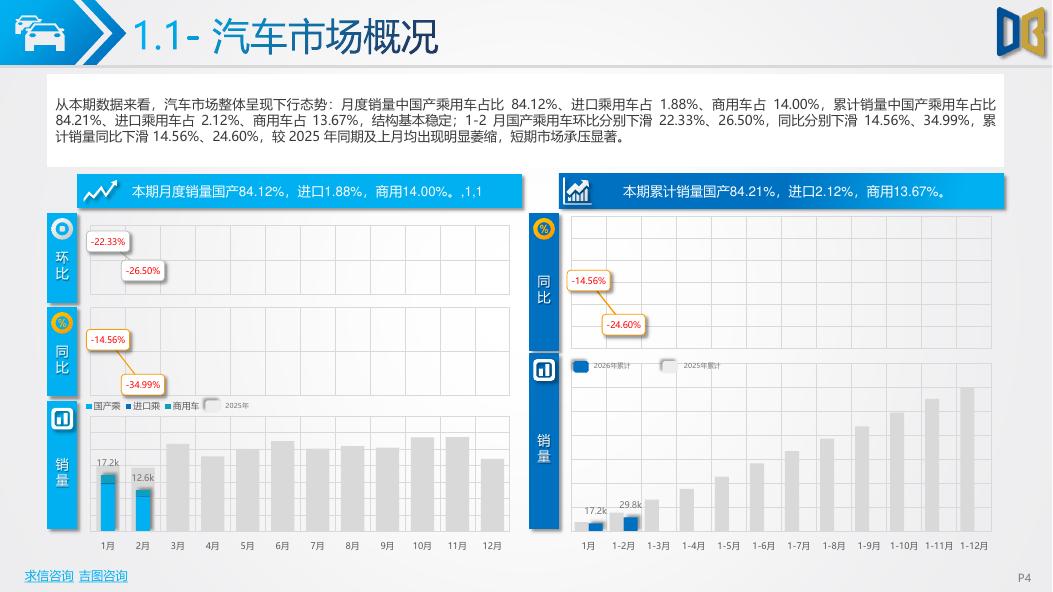Click the 17.2k value in the cumulative sales chart
Image resolution: width=1053 pixels, height=592 pixels.
pyautogui.click(x=595, y=511)
